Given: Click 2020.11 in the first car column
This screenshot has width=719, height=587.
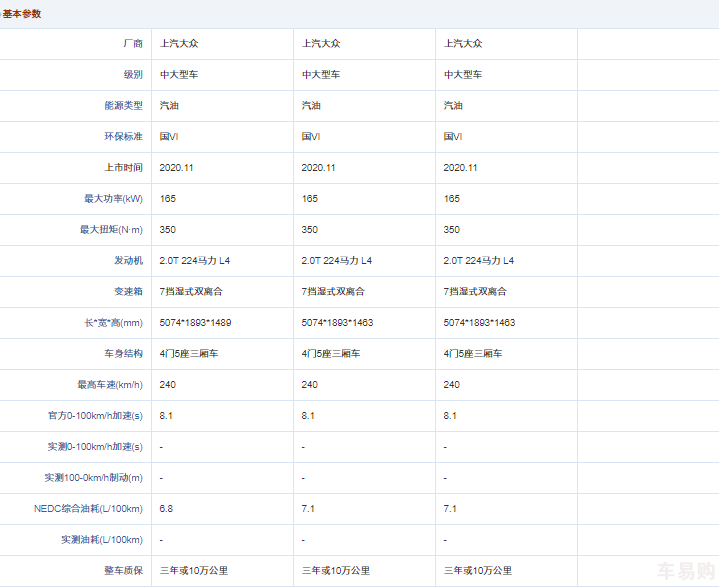Looking at the screenshot, I should point(177,168).
